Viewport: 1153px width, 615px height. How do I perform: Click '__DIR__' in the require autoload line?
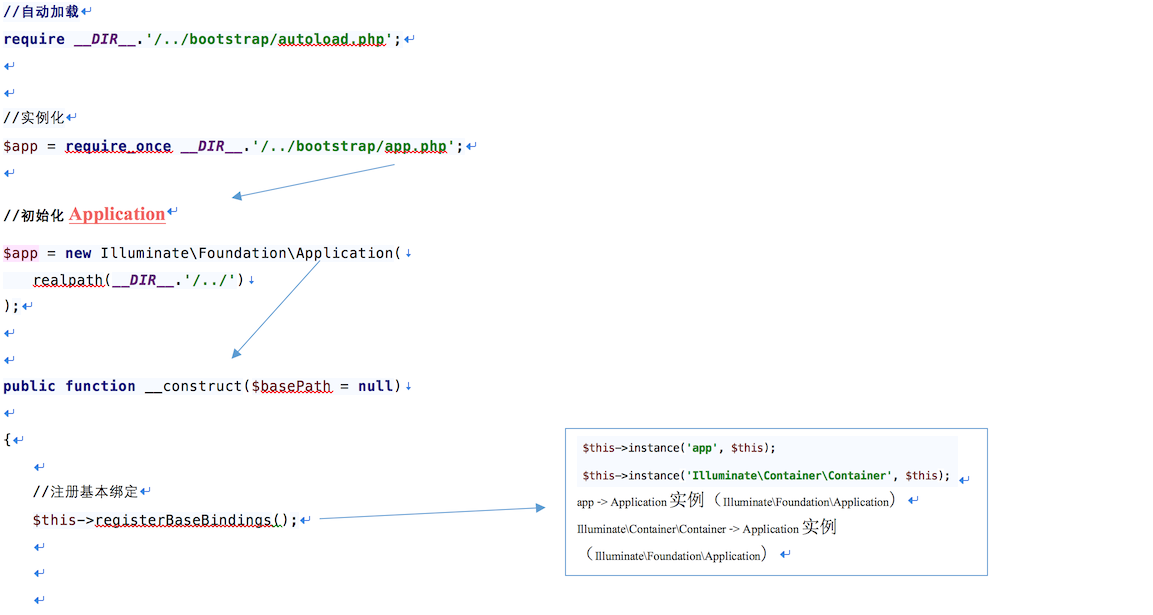tap(105, 39)
